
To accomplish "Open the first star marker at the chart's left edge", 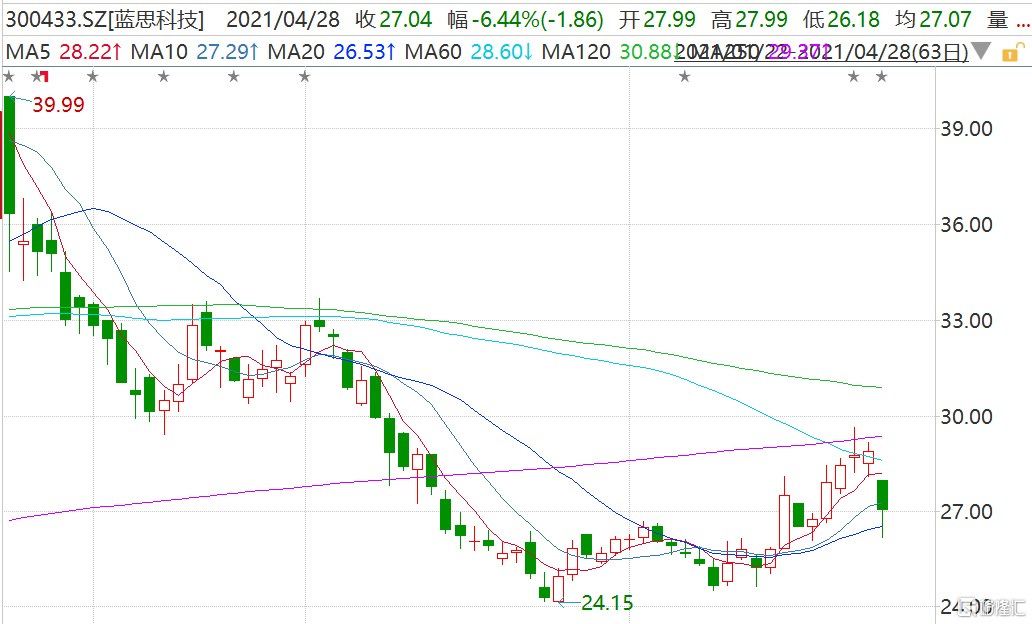I will pyautogui.click(x=9, y=77).
